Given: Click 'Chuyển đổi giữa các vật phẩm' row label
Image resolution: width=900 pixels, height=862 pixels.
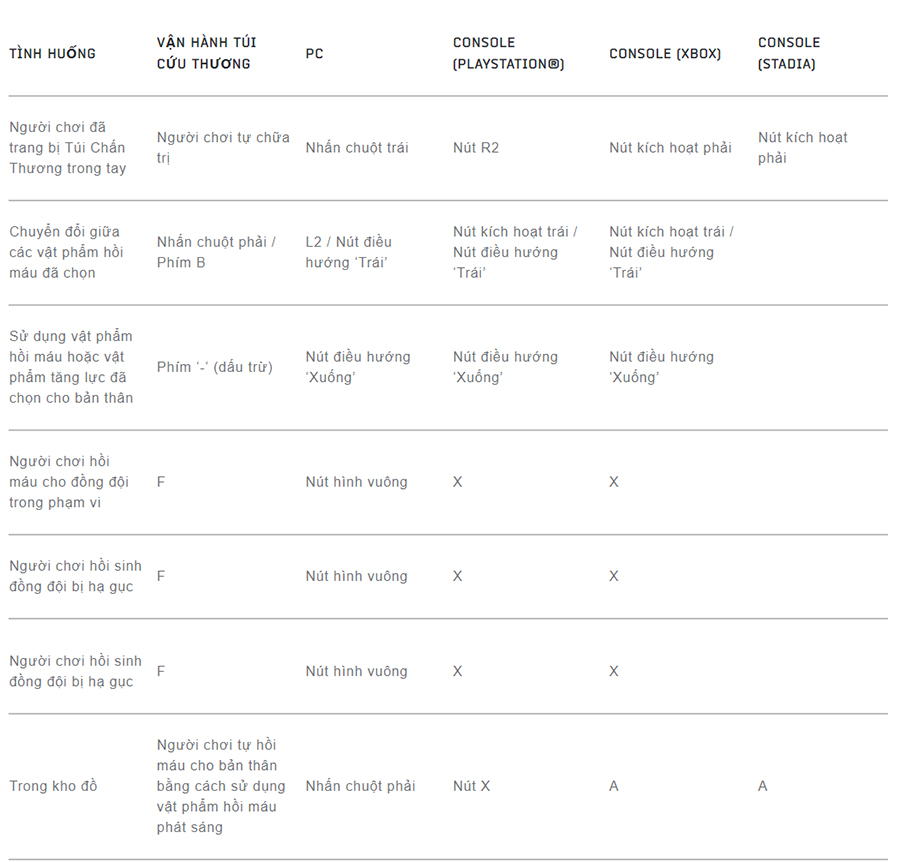Looking at the screenshot, I should [67, 253].
